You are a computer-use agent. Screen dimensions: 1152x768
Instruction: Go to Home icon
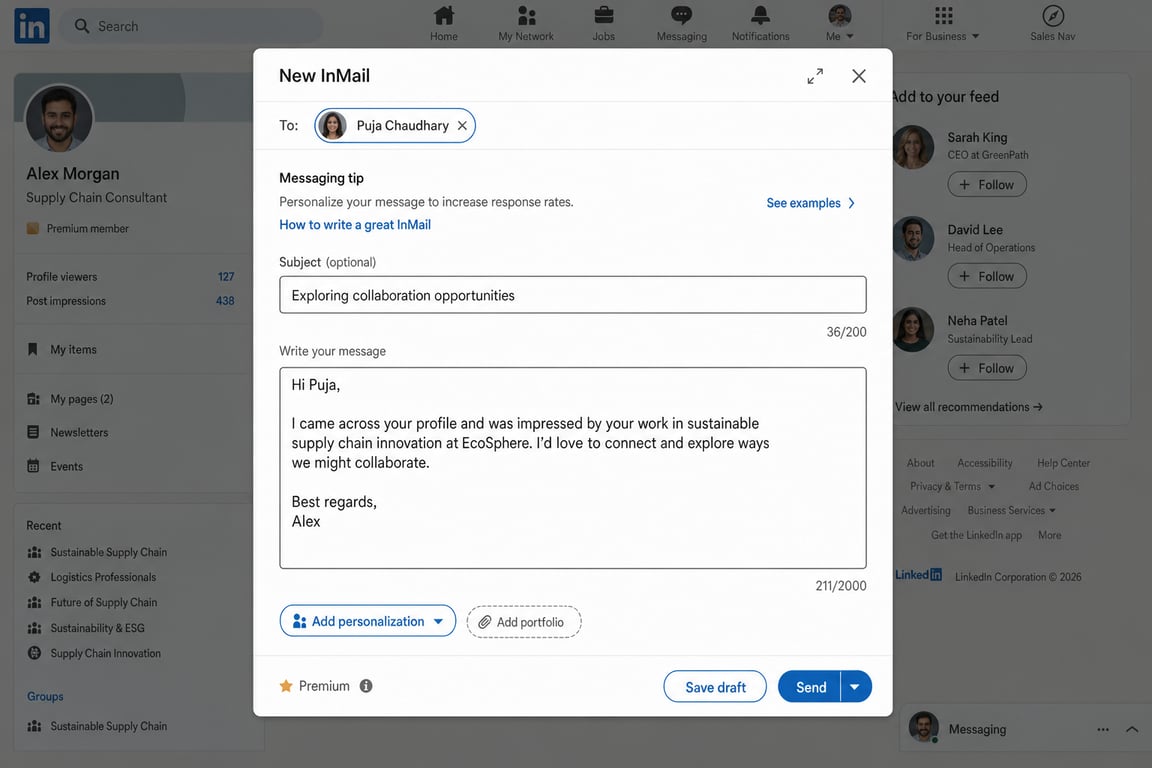click(444, 15)
